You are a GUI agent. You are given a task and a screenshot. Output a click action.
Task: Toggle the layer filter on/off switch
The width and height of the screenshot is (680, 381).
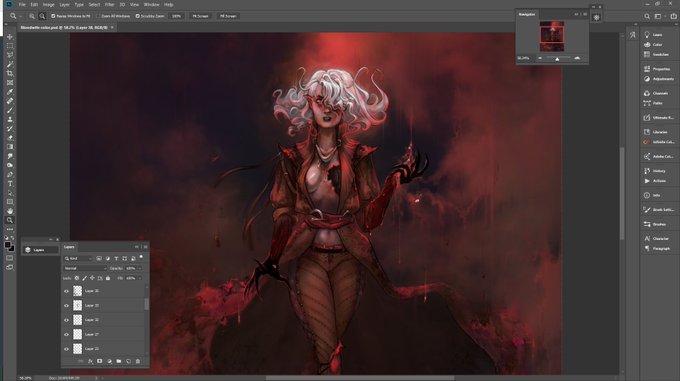pos(141,258)
